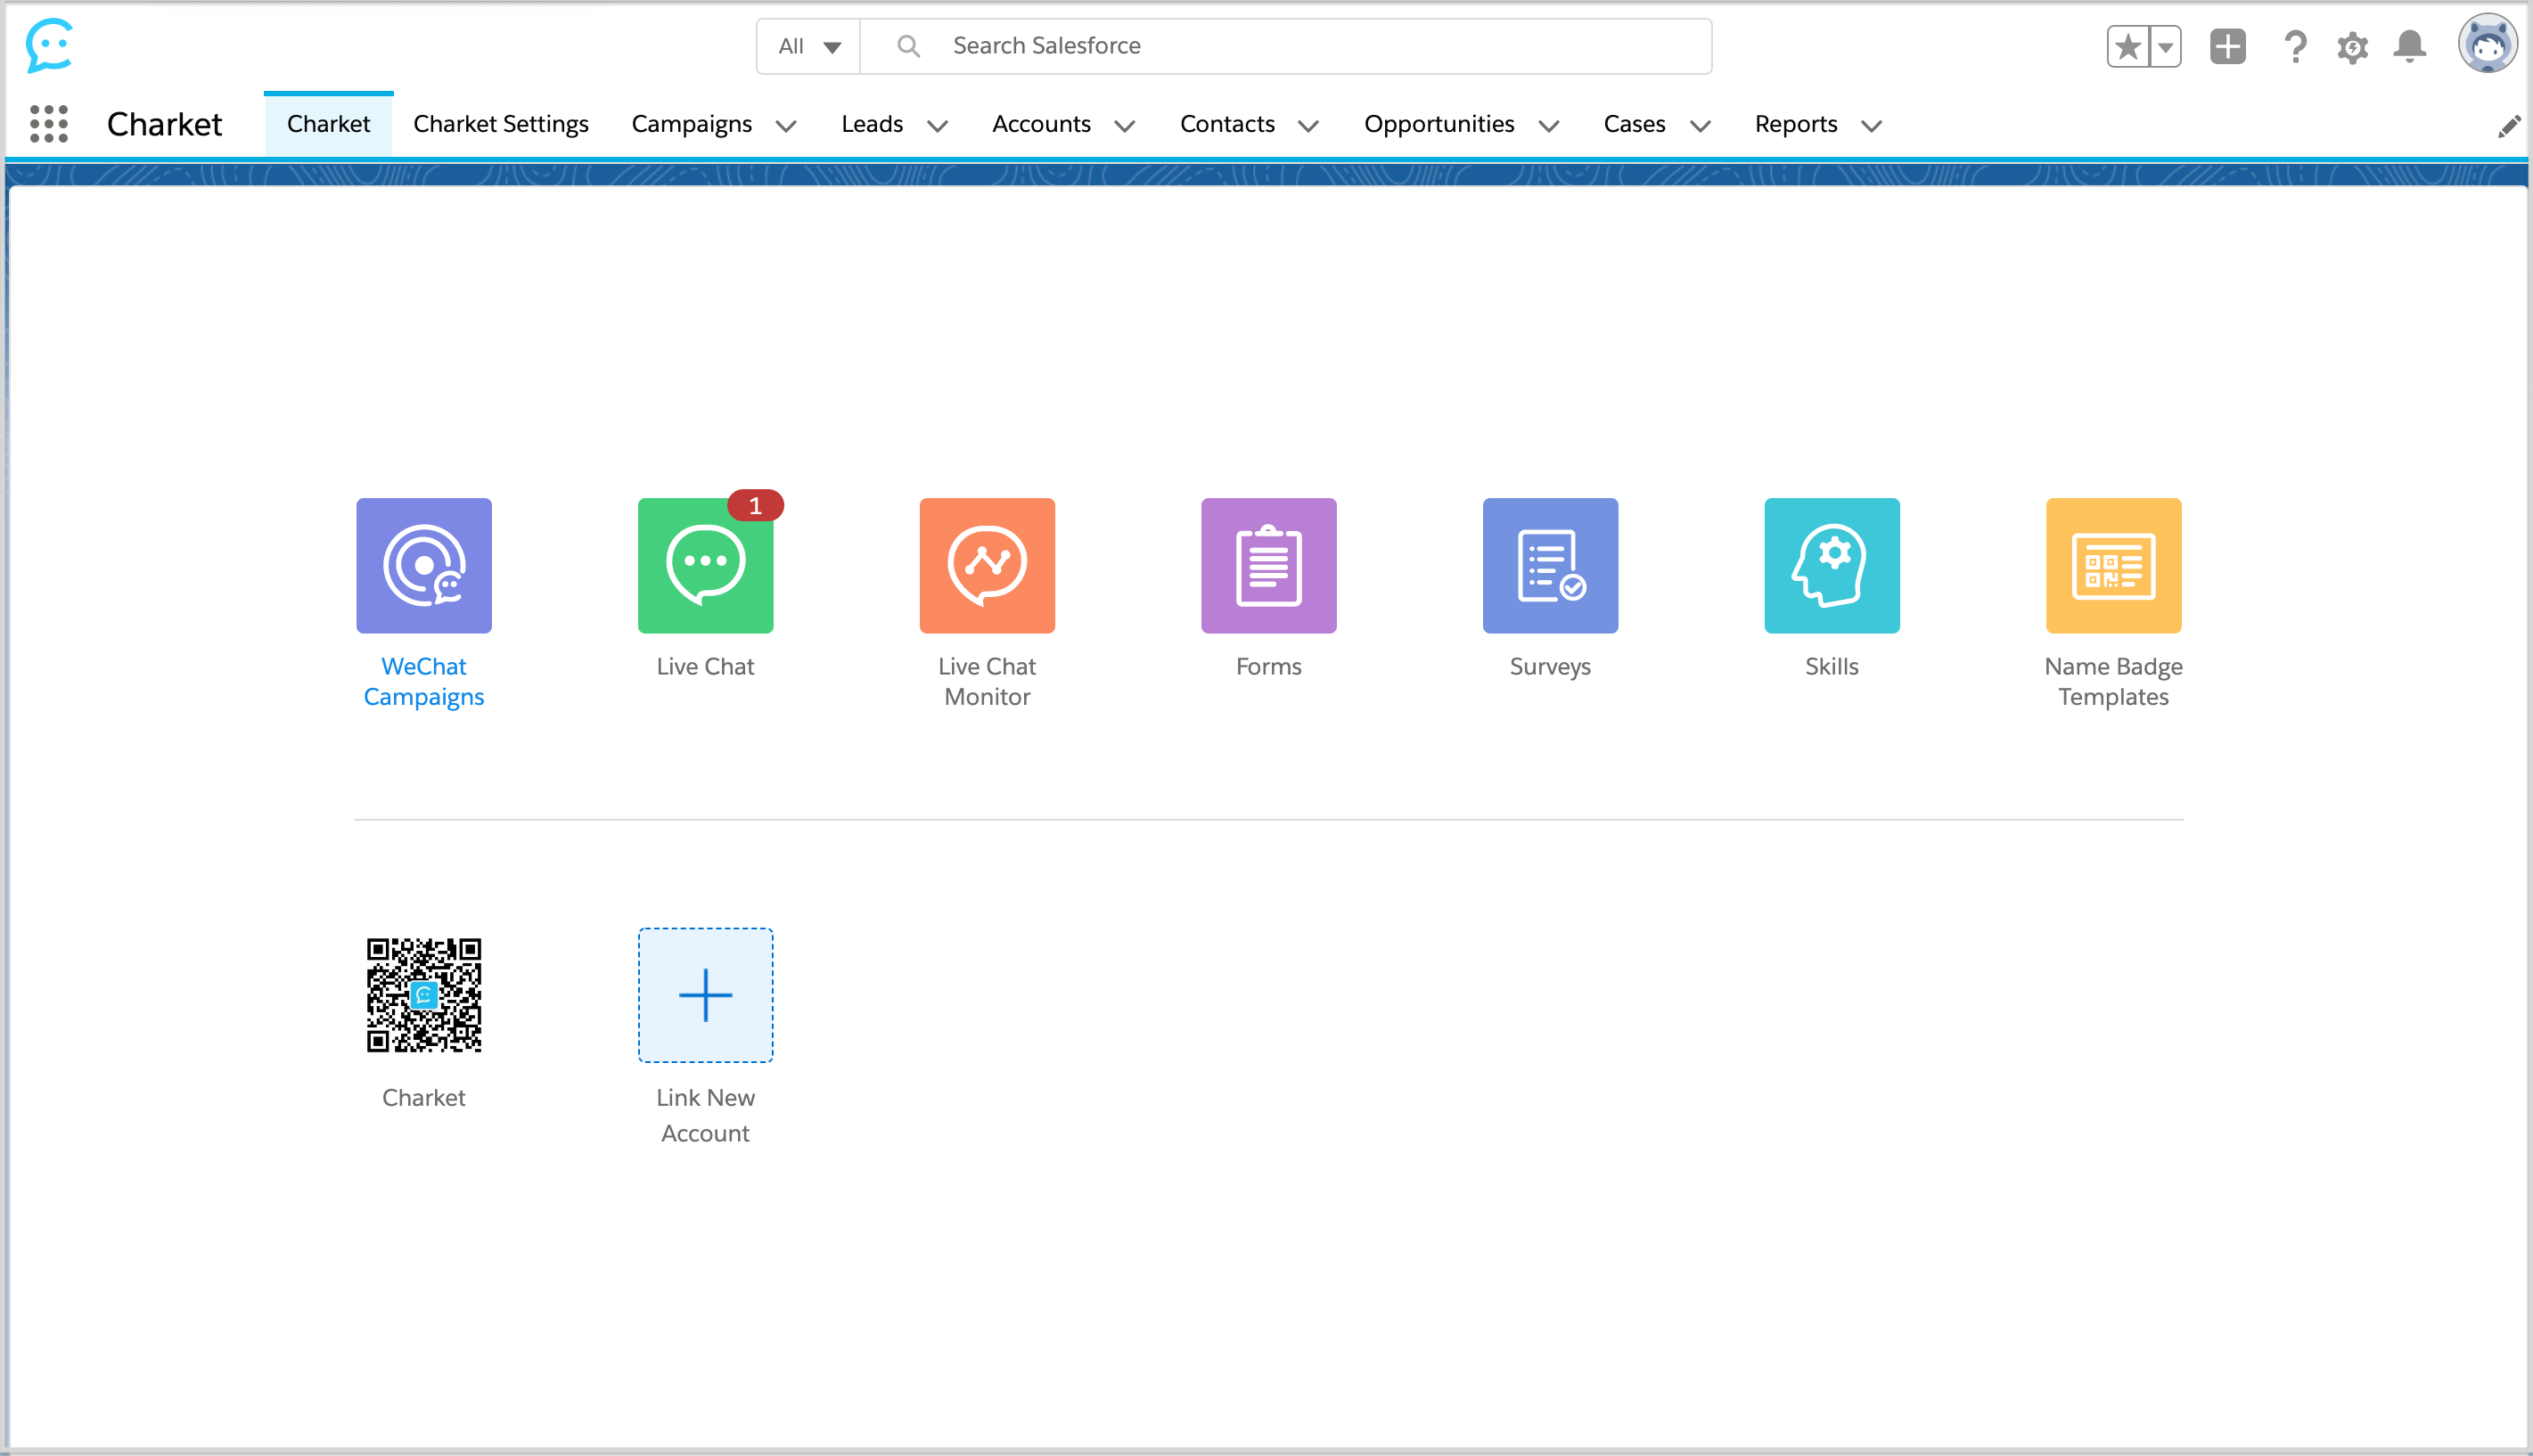Click the Link New Account label
The height and width of the screenshot is (1456, 2533).
[705, 1115]
